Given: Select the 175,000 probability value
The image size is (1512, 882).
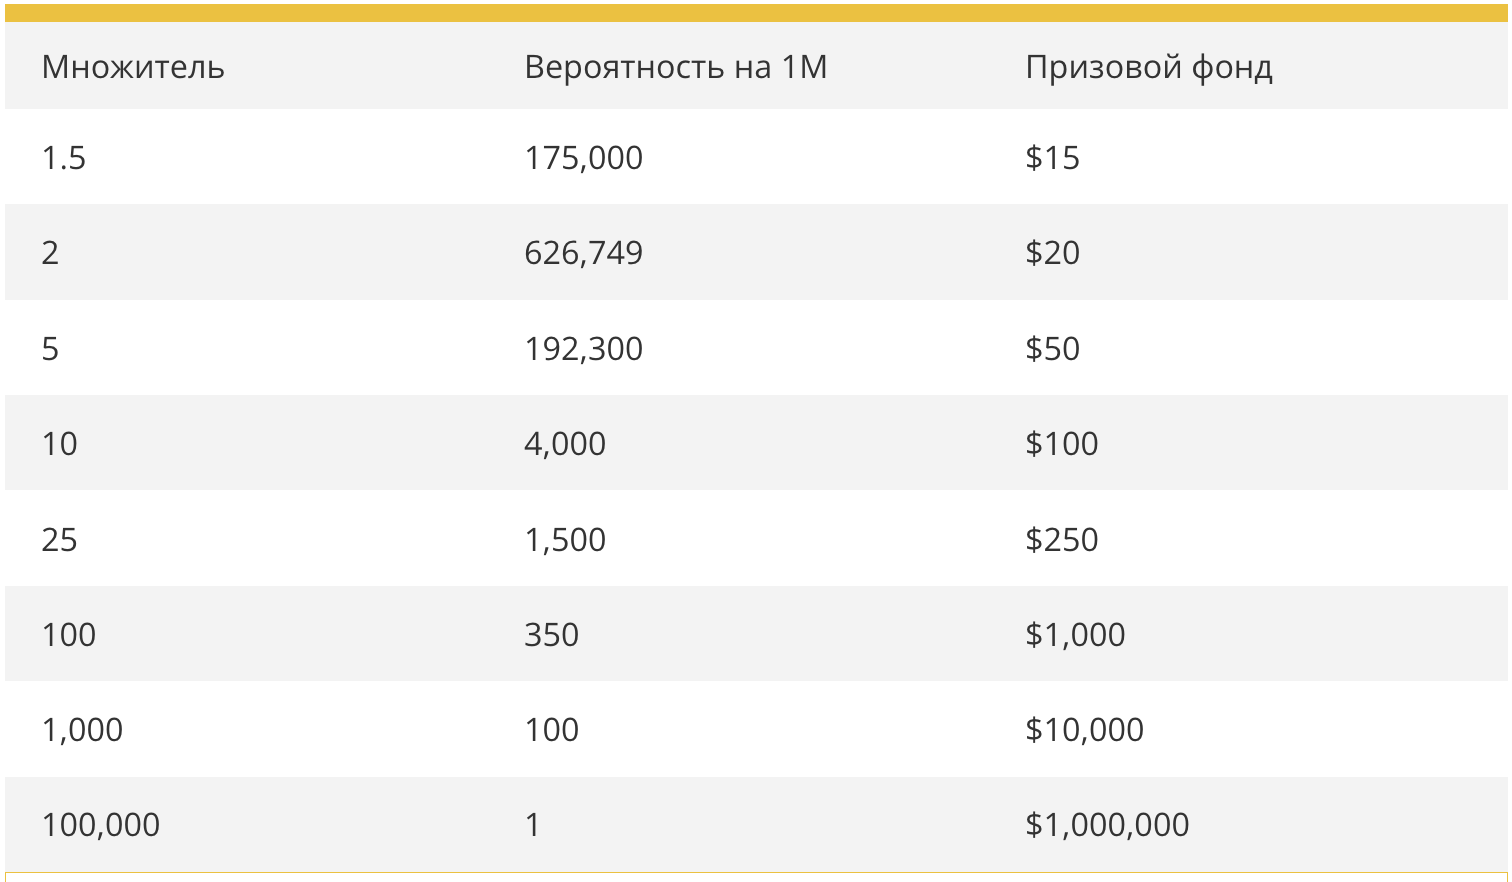Looking at the screenshot, I should coord(584,158).
